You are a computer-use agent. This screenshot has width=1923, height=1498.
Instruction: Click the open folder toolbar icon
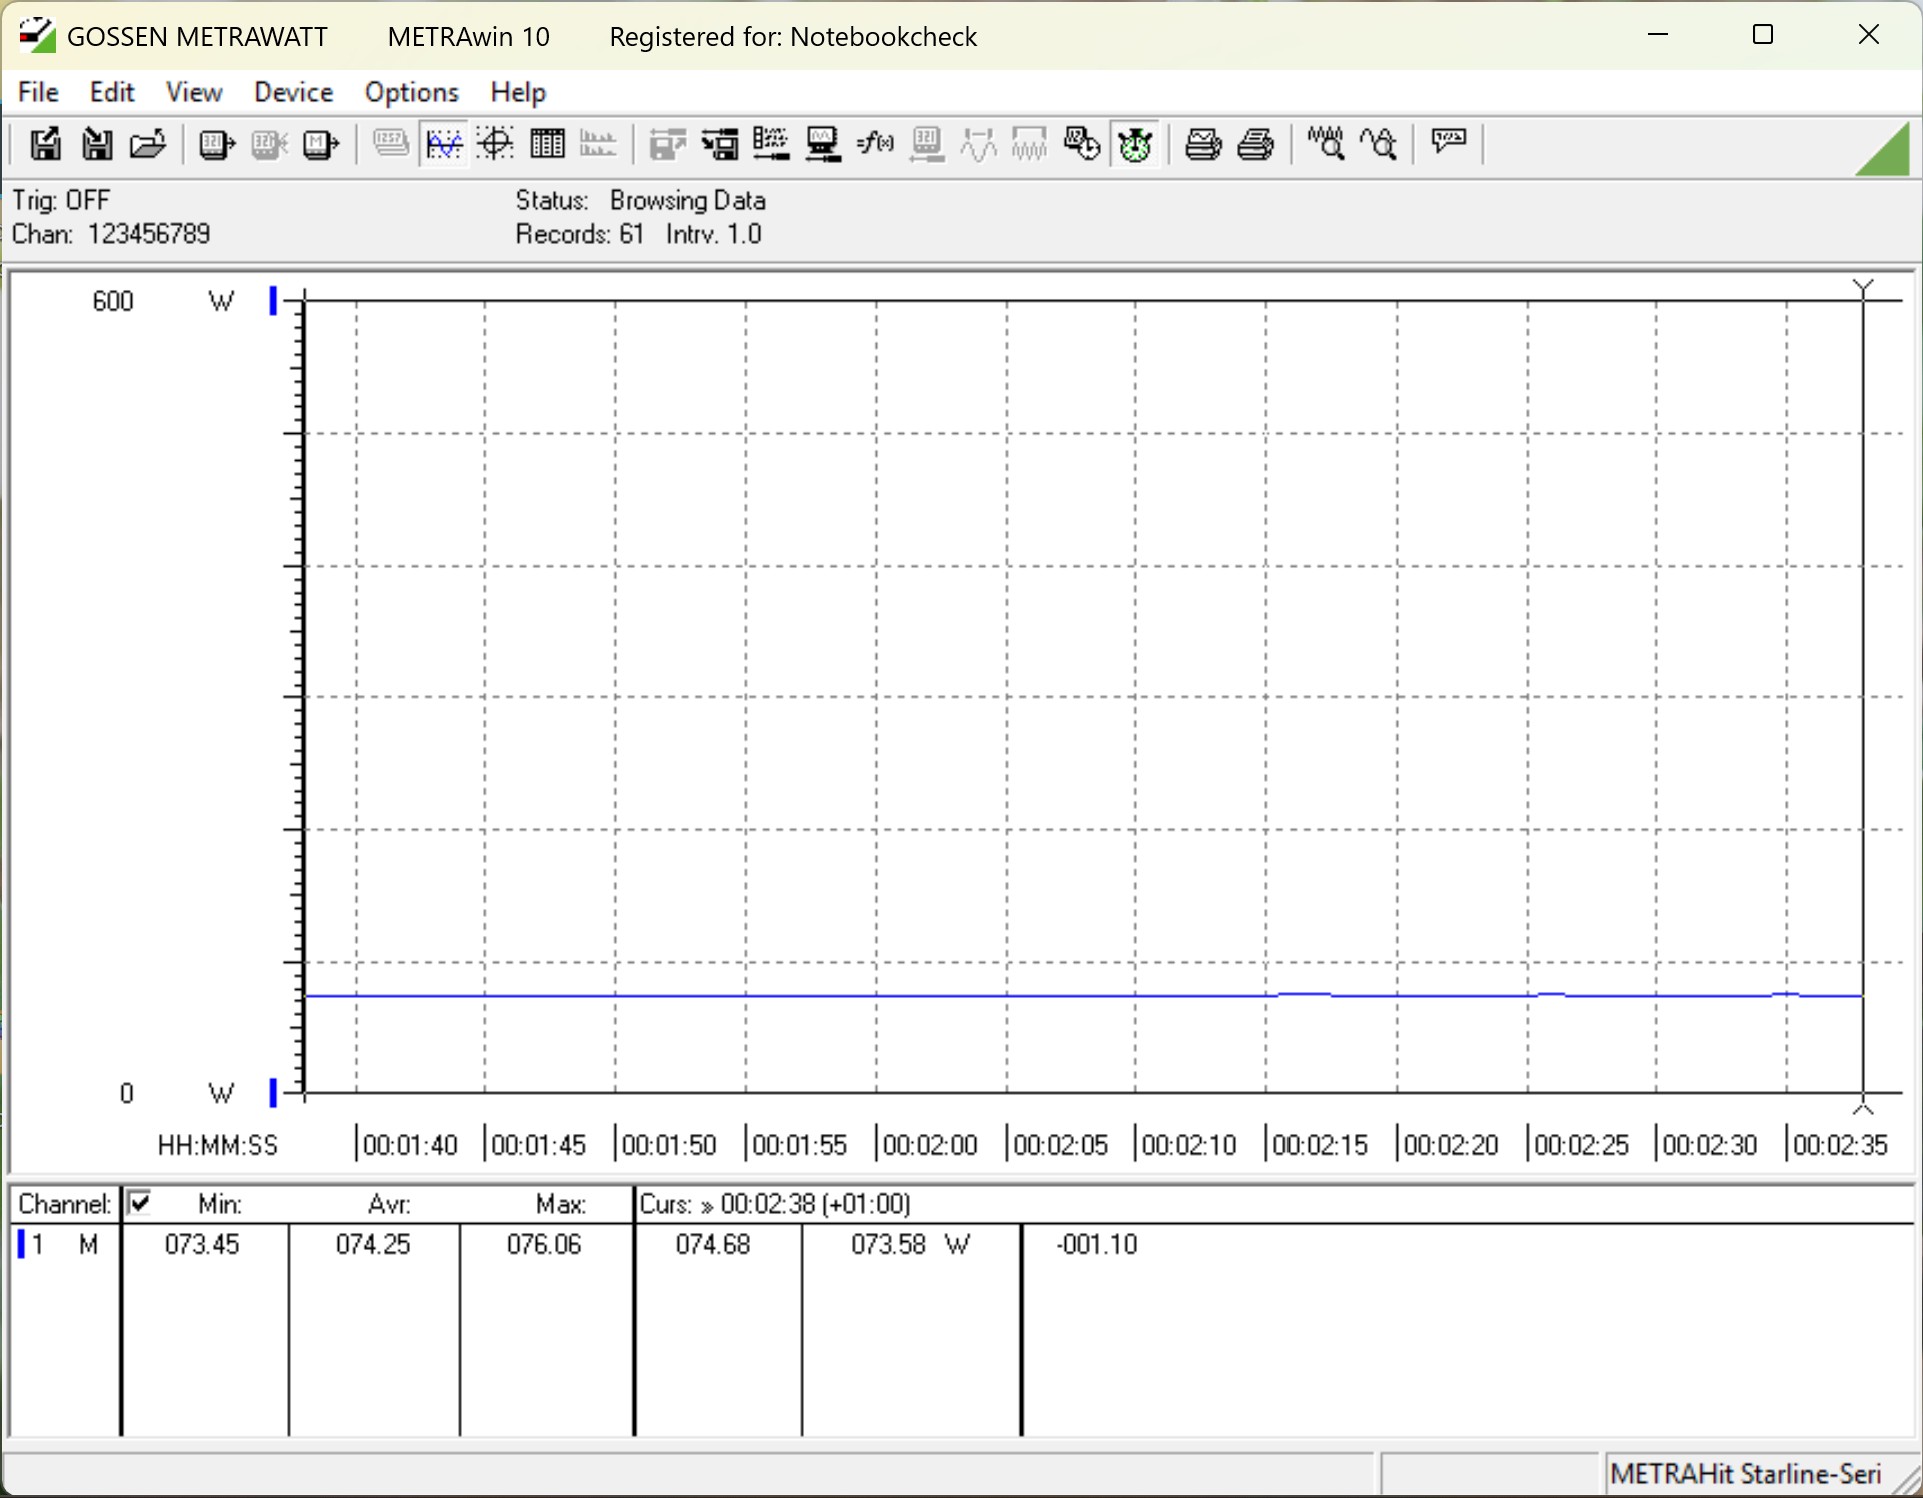[x=148, y=145]
